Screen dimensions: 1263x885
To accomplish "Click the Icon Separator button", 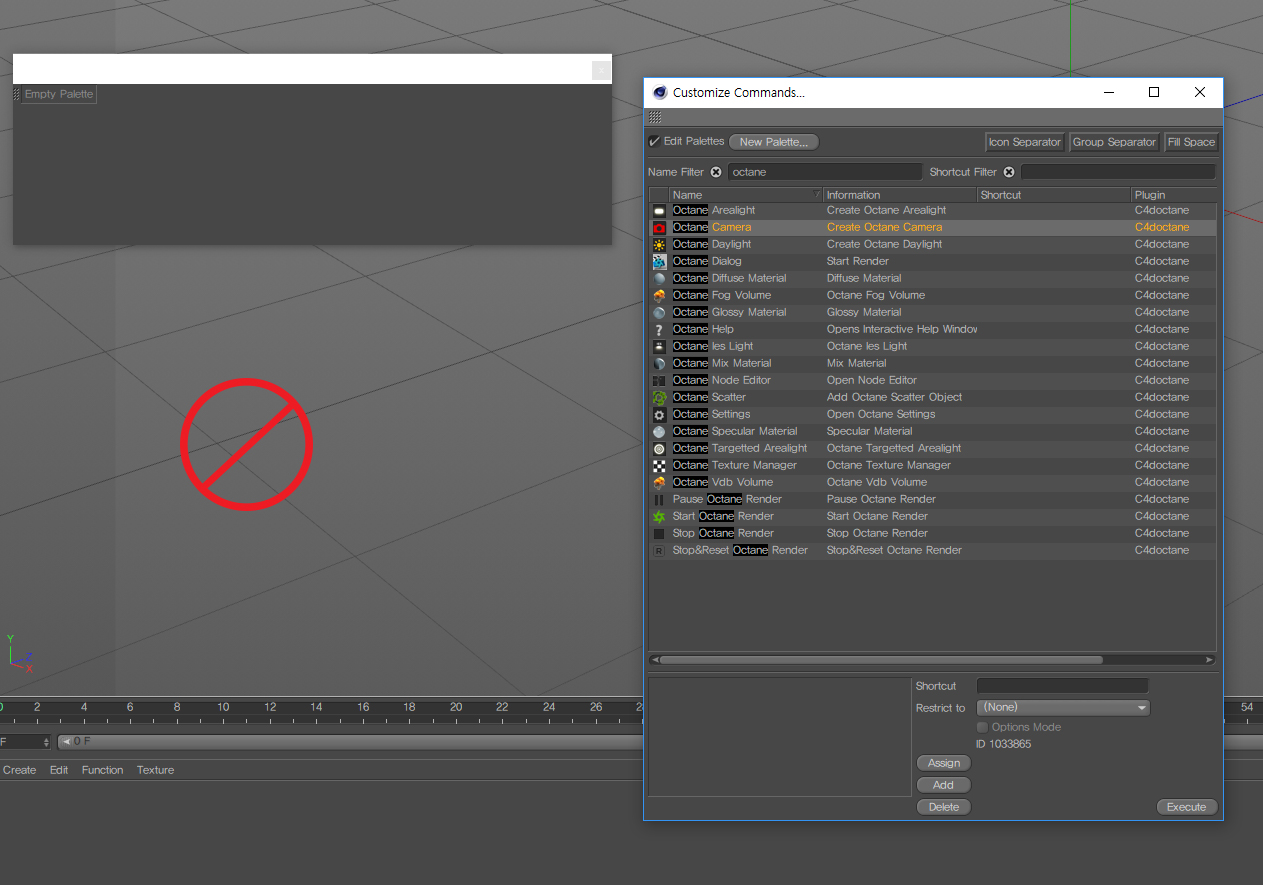I will [1025, 142].
